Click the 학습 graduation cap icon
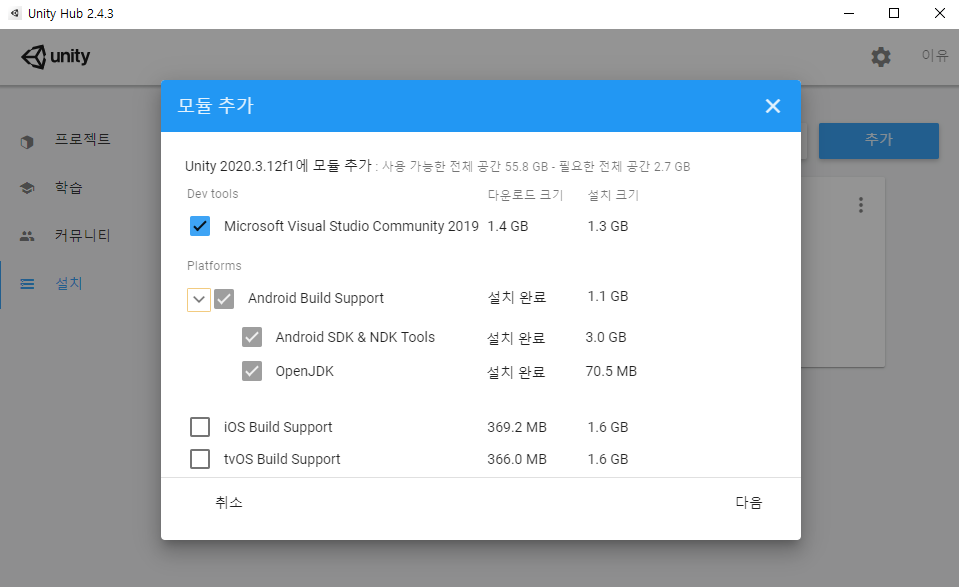 tap(27, 188)
